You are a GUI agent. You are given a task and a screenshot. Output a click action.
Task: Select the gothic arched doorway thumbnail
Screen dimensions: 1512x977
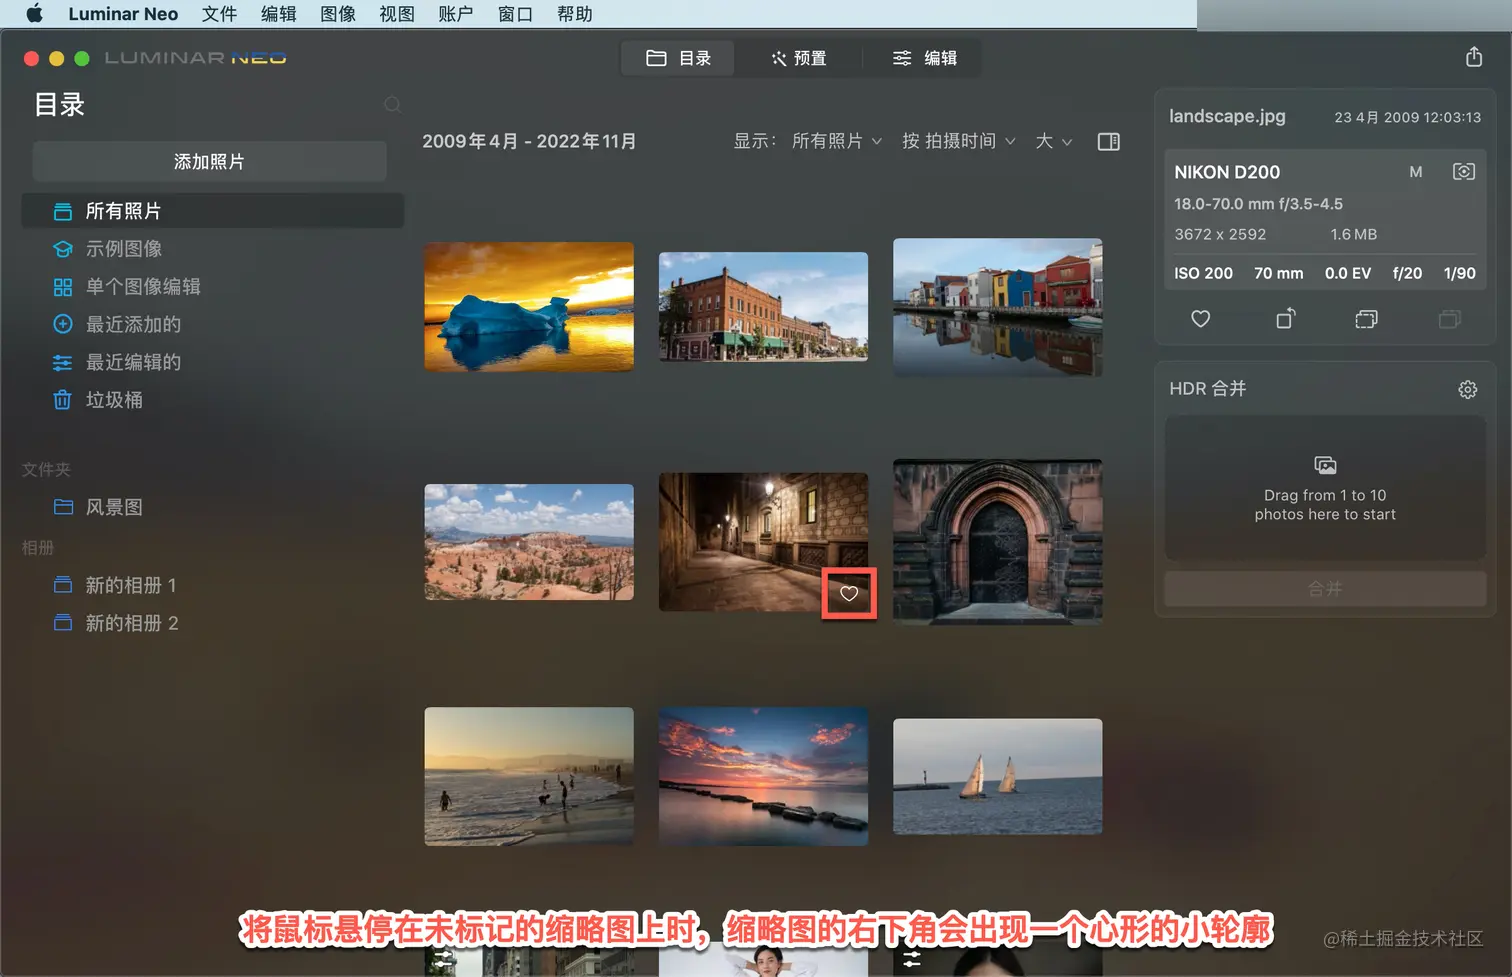point(998,542)
